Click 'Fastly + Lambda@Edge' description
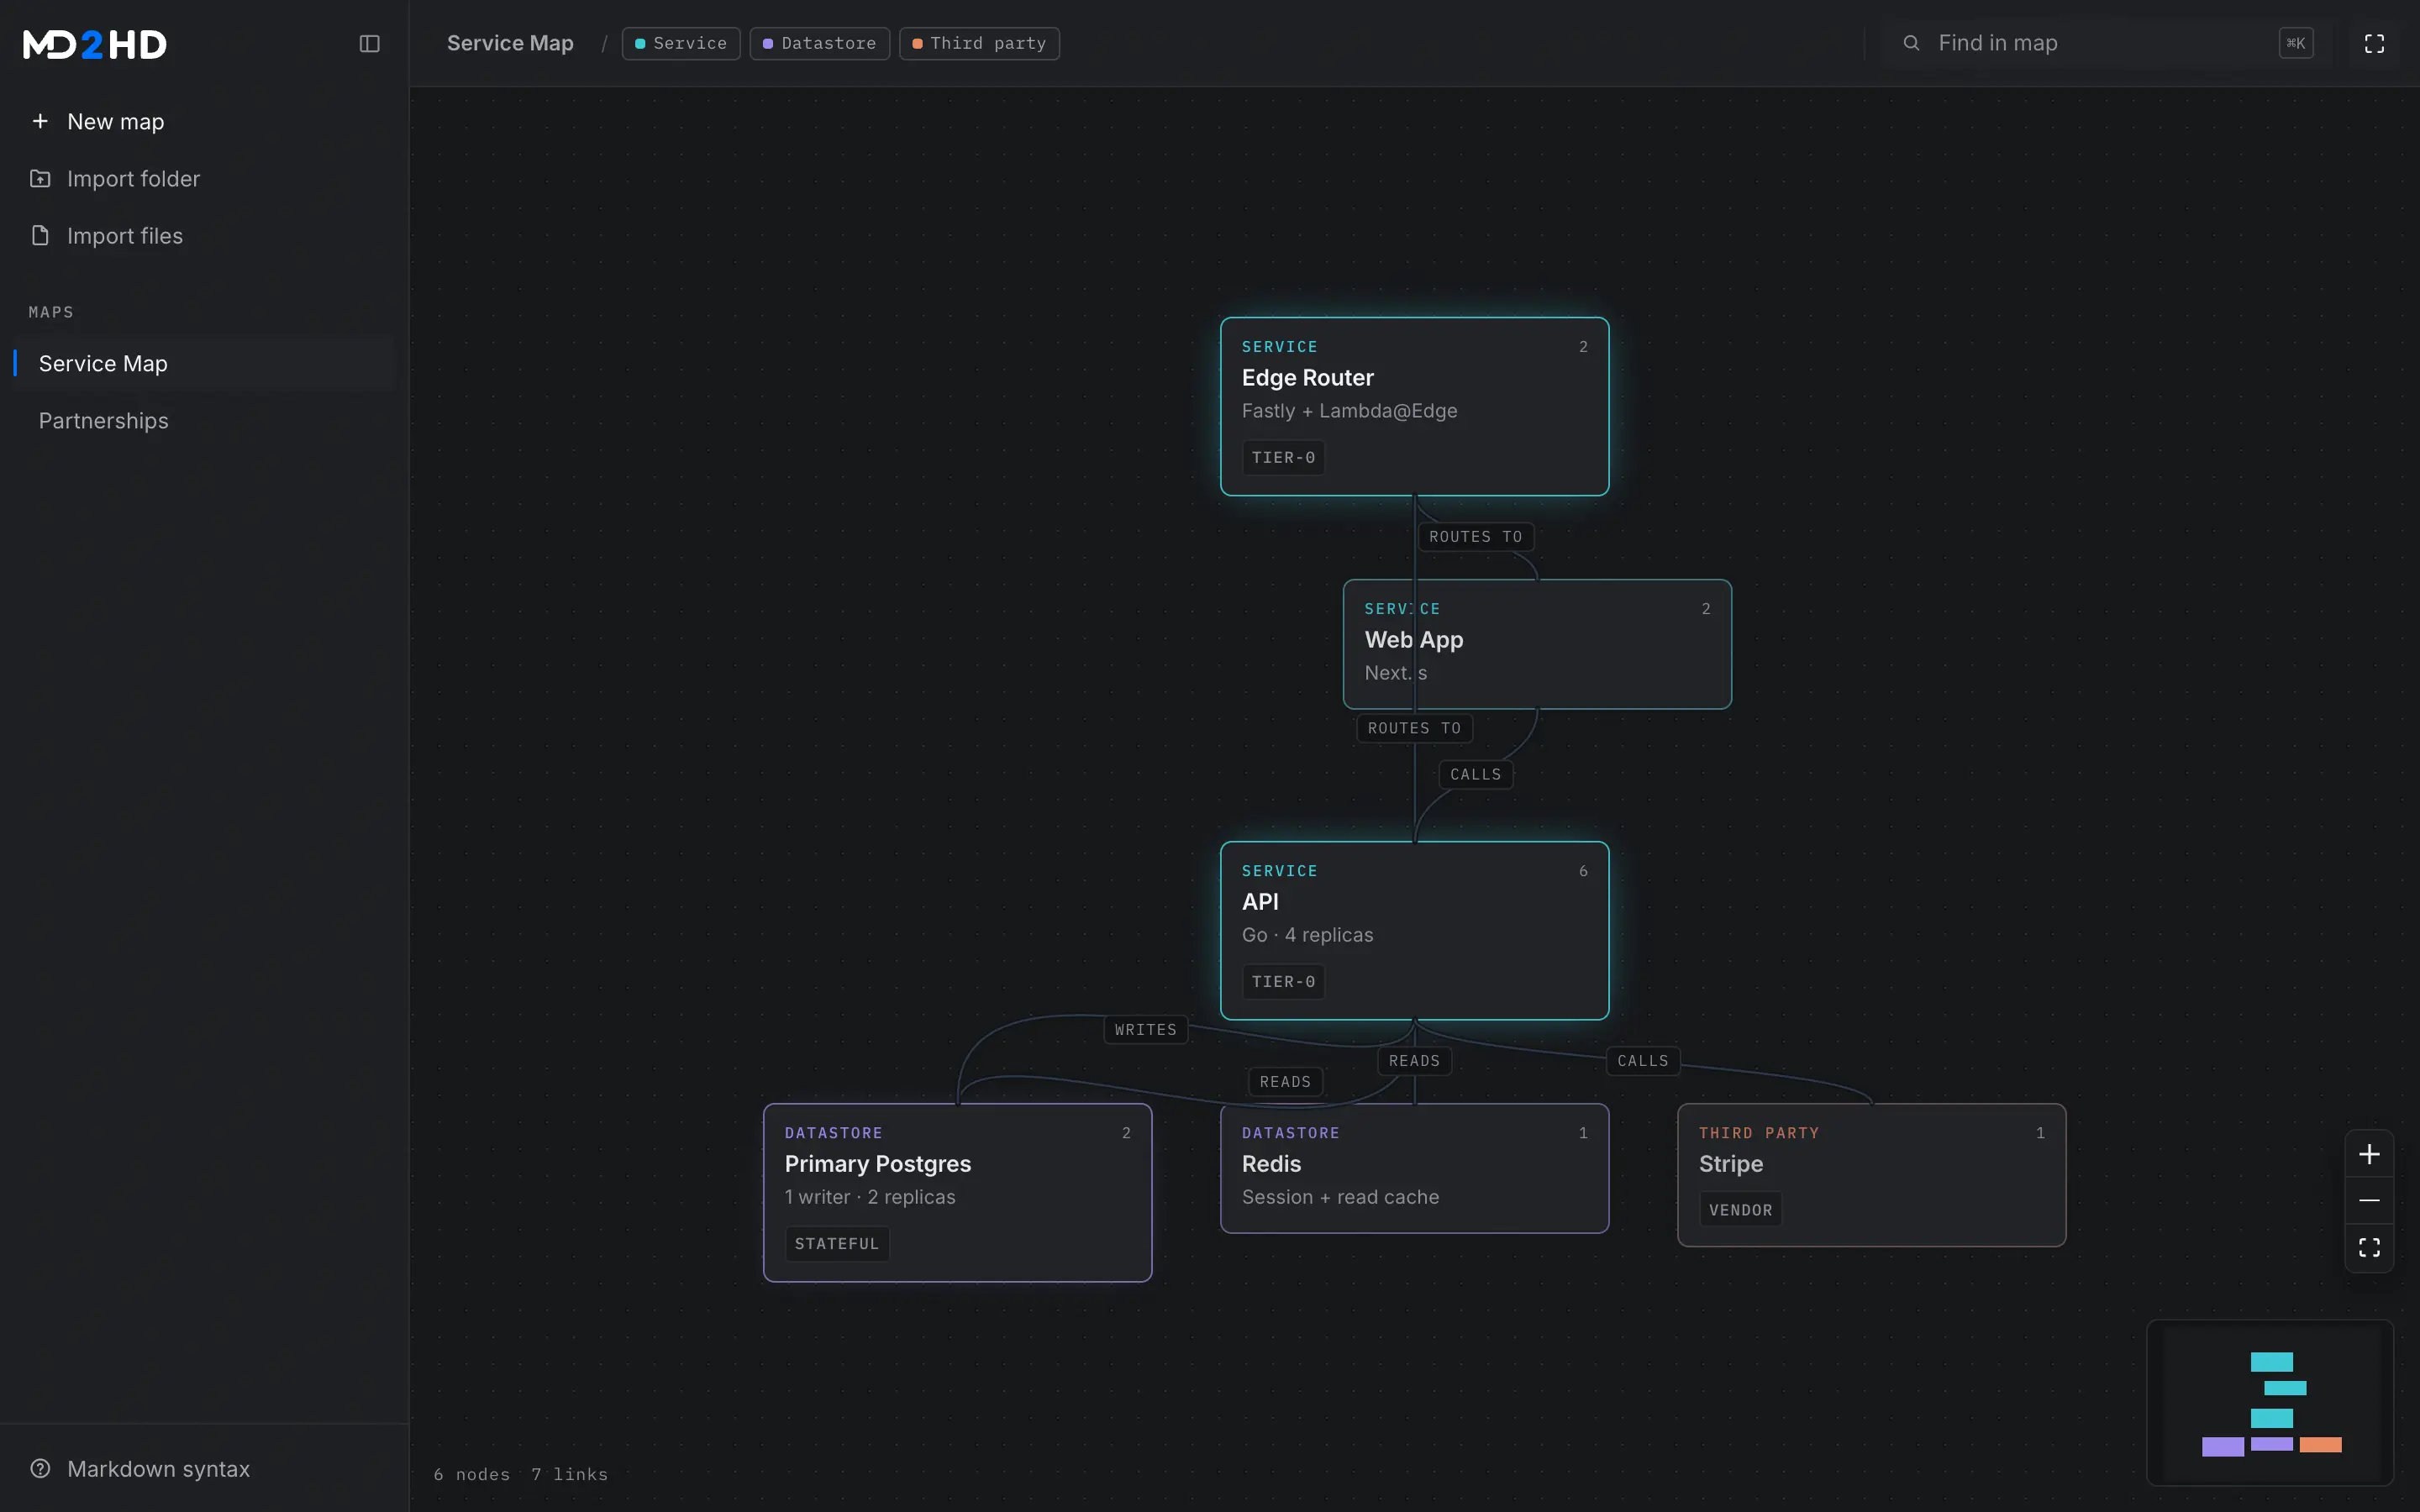The image size is (2420, 1512). tap(1349, 411)
